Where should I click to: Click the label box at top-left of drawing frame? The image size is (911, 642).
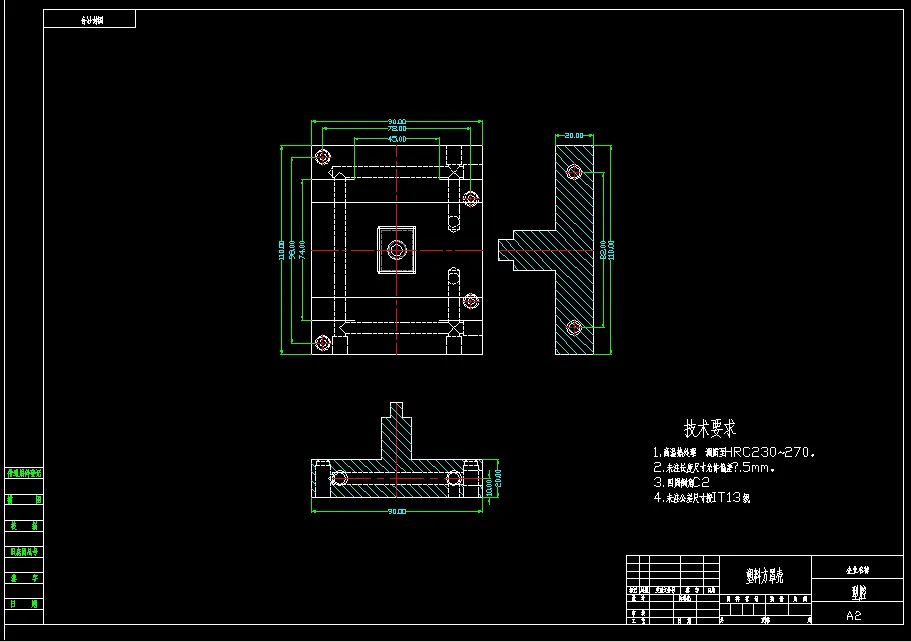[x=89, y=19]
